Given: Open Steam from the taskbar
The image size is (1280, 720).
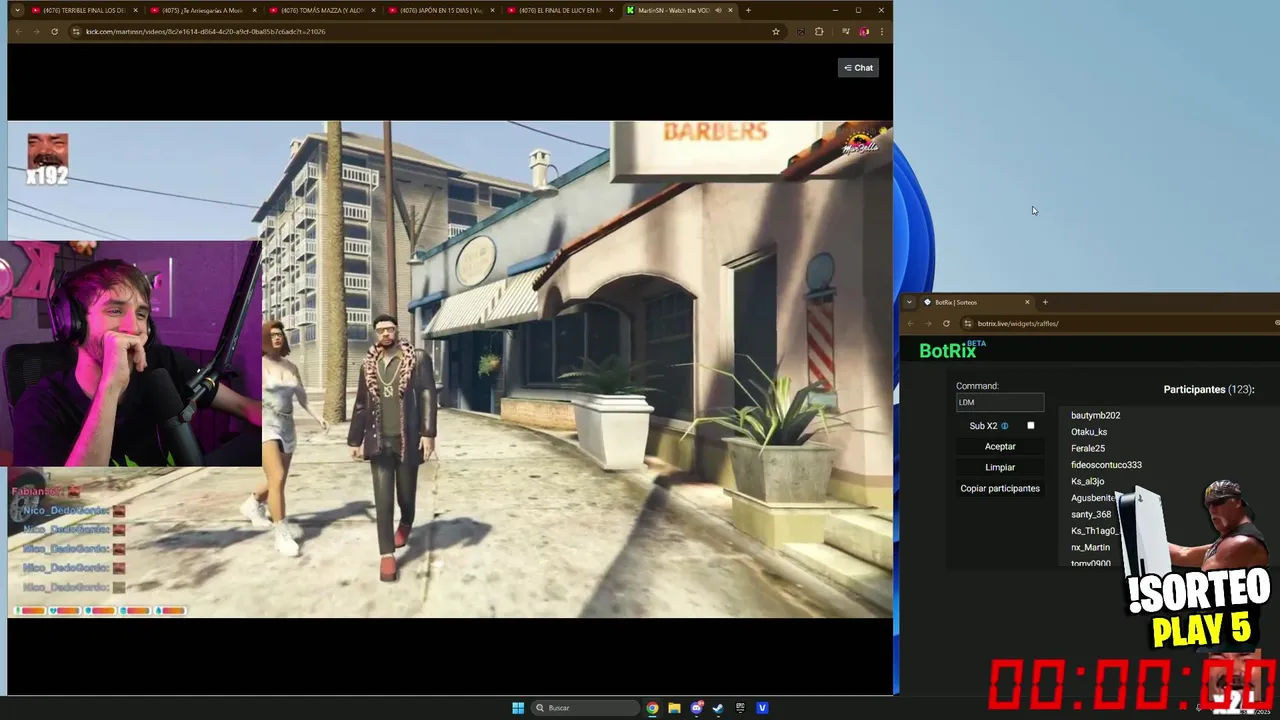Looking at the screenshot, I should (718, 708).
